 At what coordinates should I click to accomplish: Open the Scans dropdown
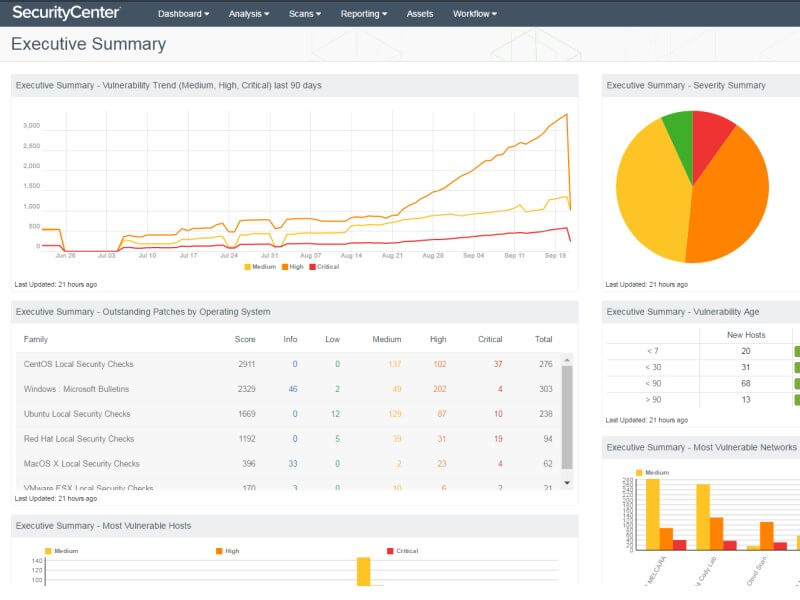coord(304,14)
